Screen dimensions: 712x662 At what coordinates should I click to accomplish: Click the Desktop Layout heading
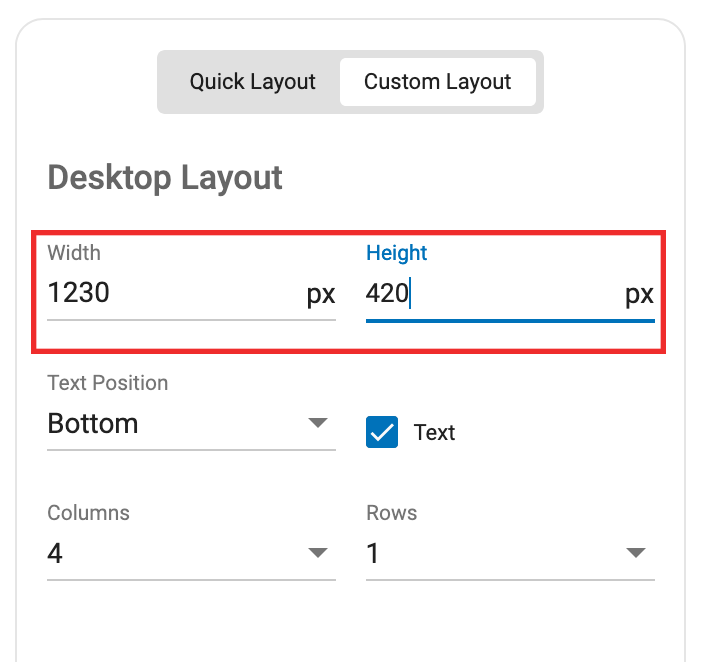(165, 178)
